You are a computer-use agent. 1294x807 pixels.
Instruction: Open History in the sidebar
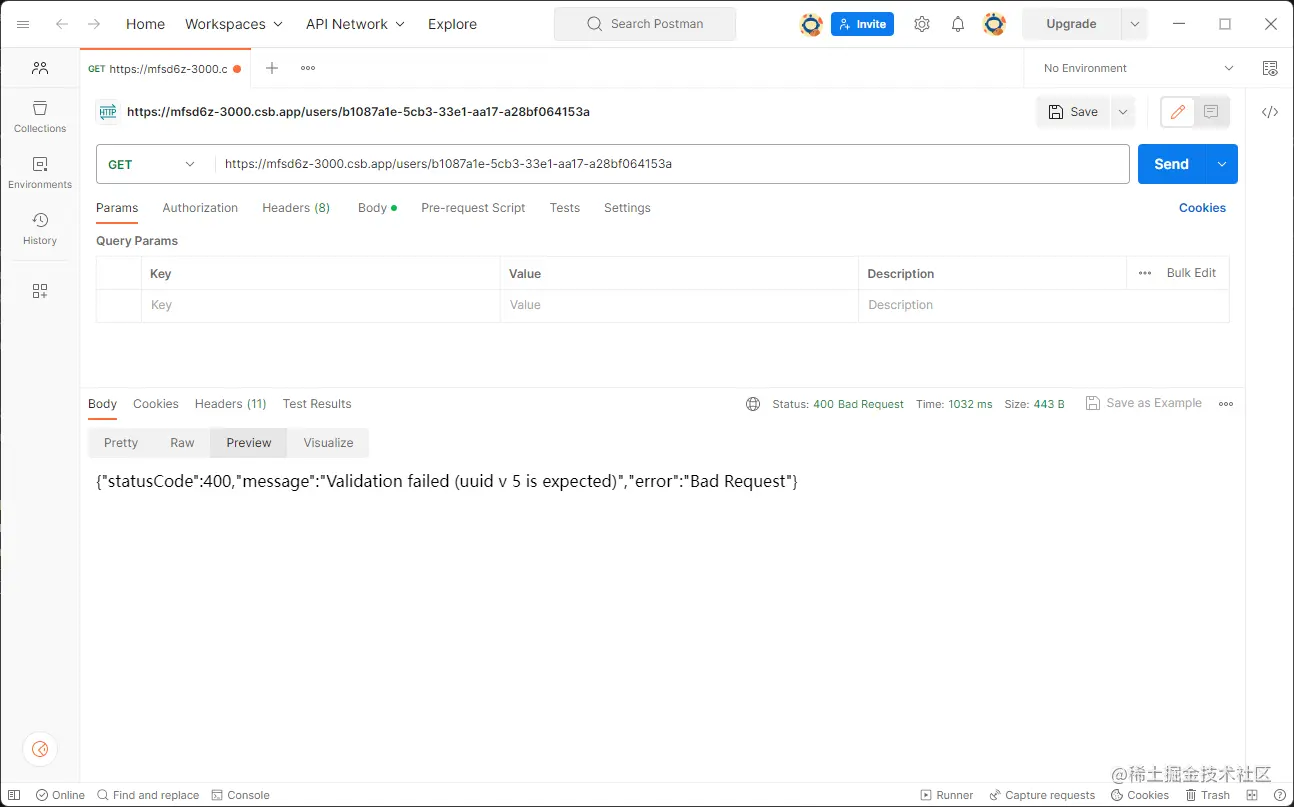[40, 228]
